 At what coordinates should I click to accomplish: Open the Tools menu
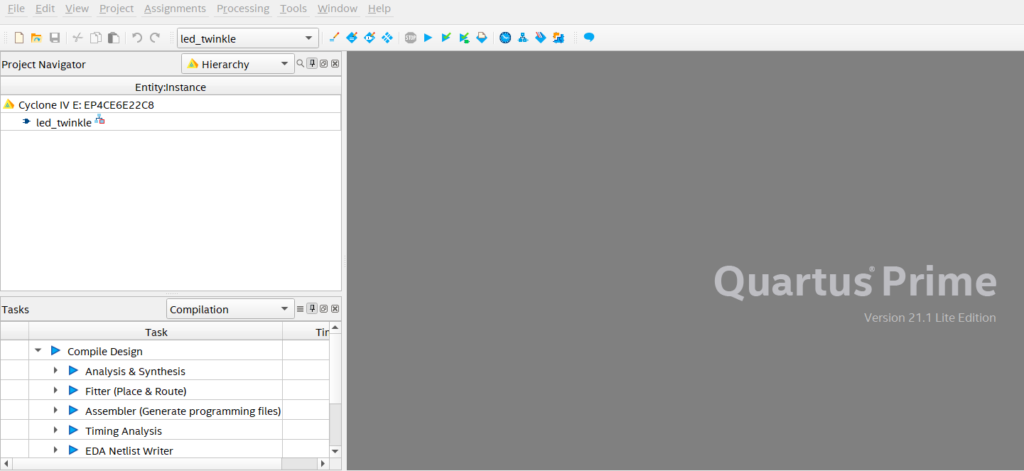[293, 8]
